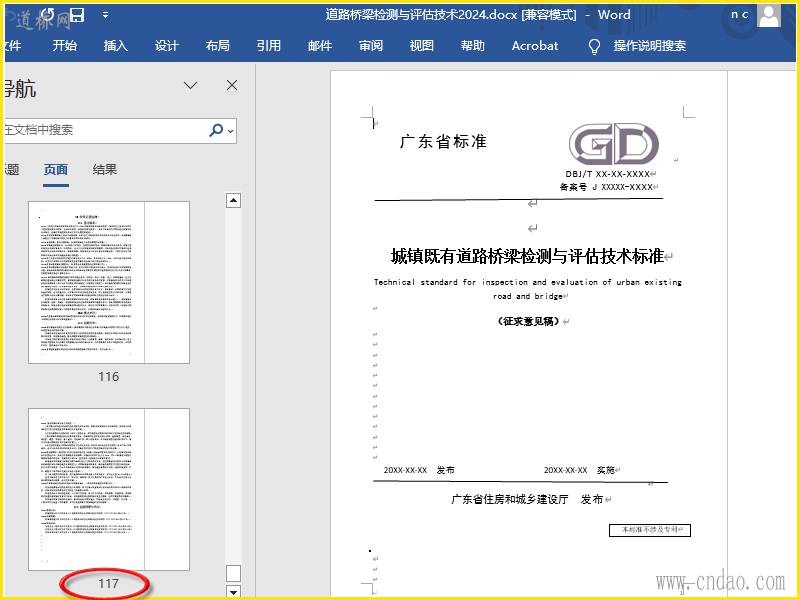Open navigation pane task options chevron
Viewport: 800px width, 600px height.
pos(190,85)
